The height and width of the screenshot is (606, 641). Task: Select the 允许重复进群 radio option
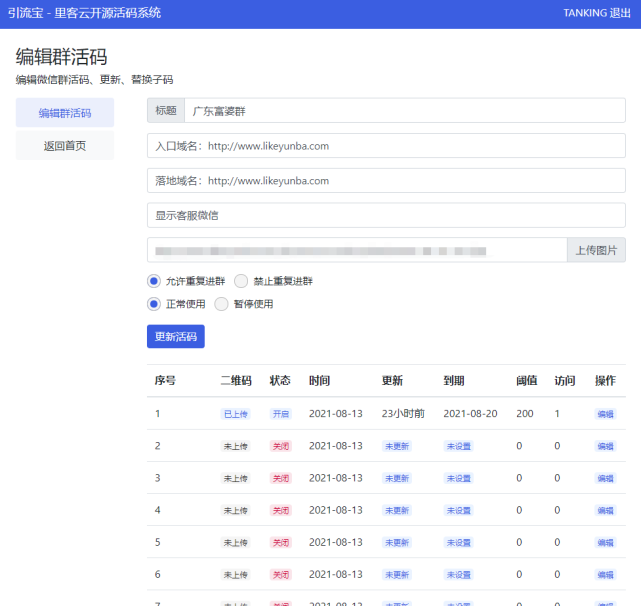coord(154,281)
